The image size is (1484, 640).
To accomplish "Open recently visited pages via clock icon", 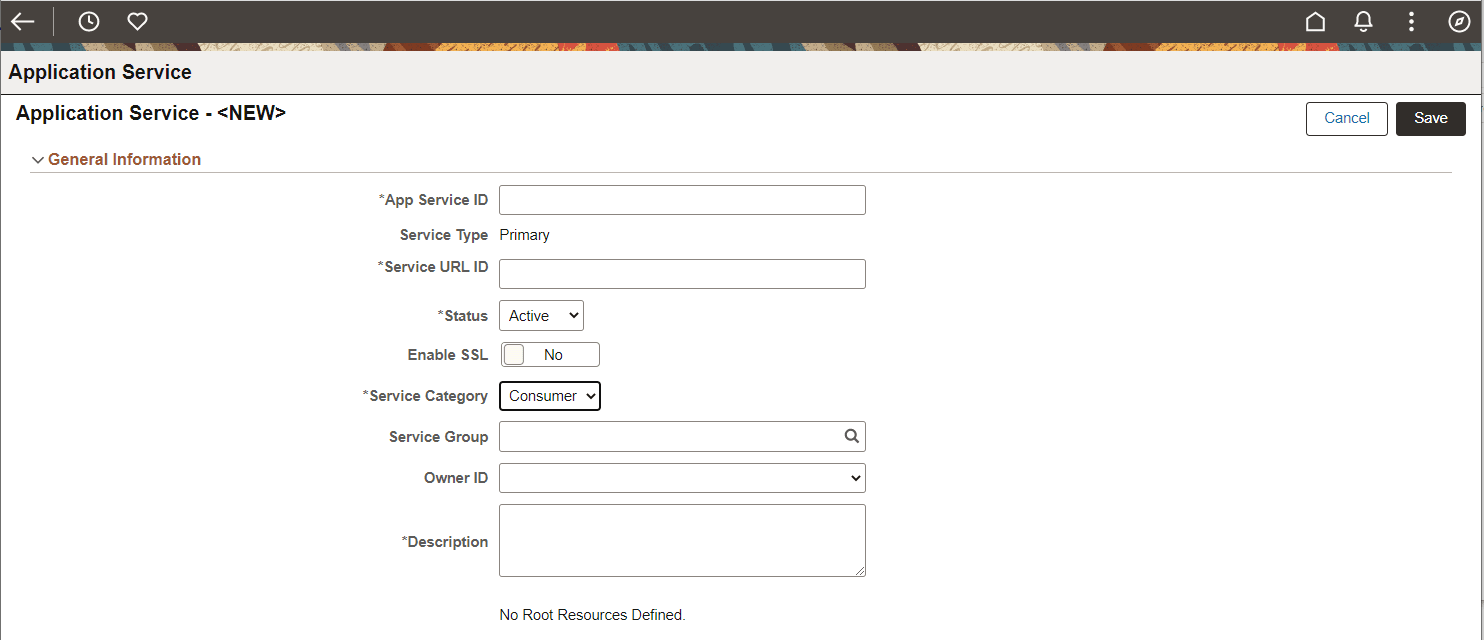I will pos(89,21).
